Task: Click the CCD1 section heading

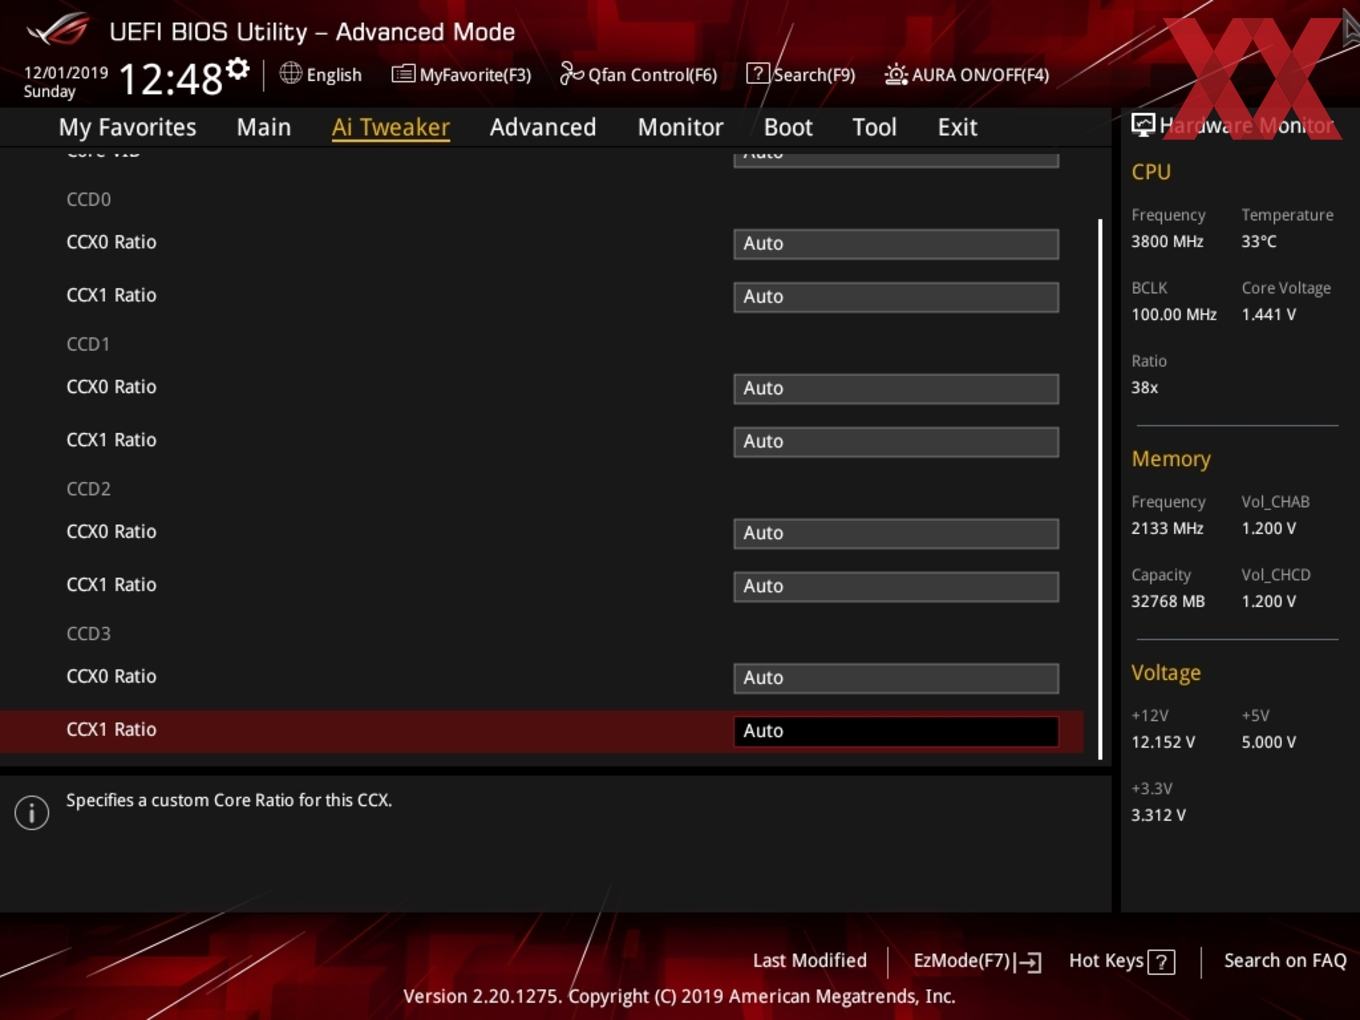Action: coord(88,344)
